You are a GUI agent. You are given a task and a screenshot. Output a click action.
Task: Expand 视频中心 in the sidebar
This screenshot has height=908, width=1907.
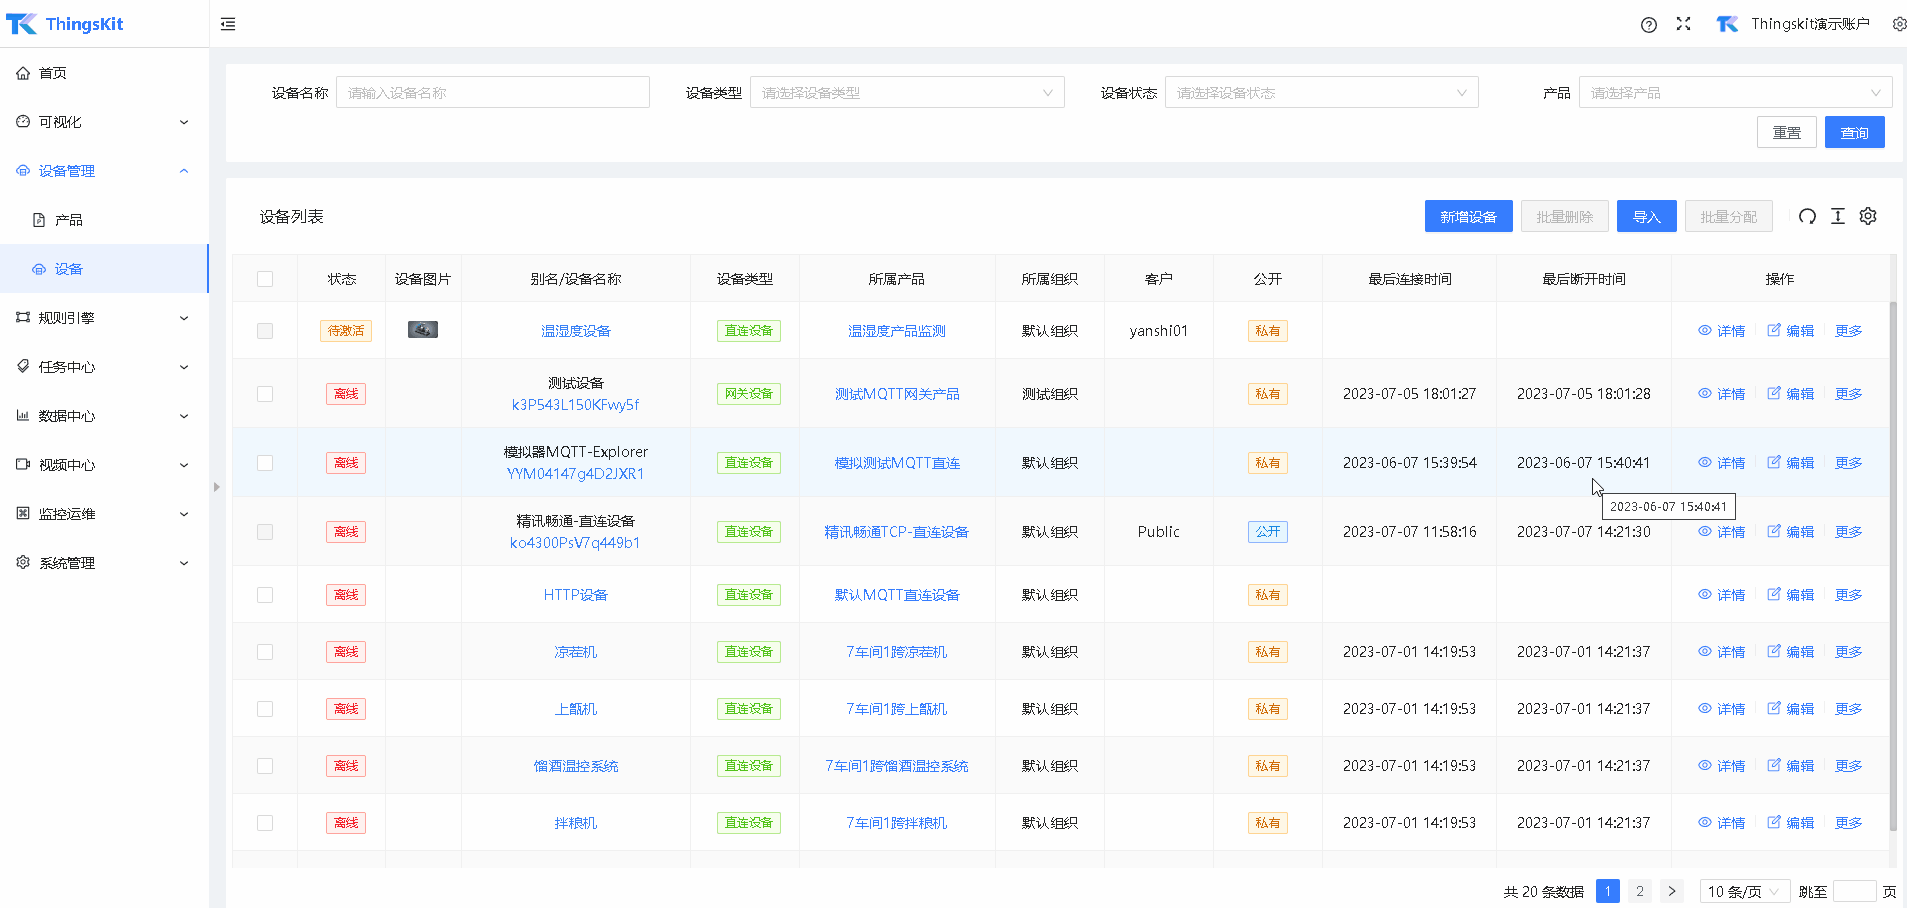point(104,465)
